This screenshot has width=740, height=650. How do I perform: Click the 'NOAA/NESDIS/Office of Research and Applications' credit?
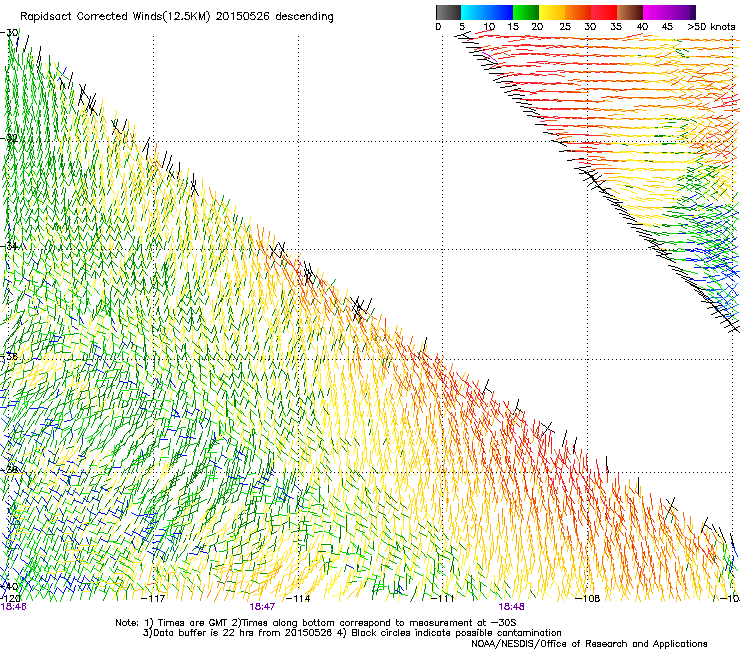[589, 644]
